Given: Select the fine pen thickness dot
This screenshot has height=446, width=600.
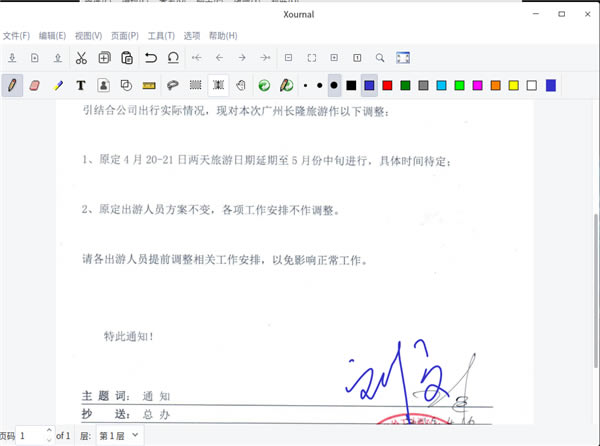Looking at the screenshot, I should pos(305,85).
